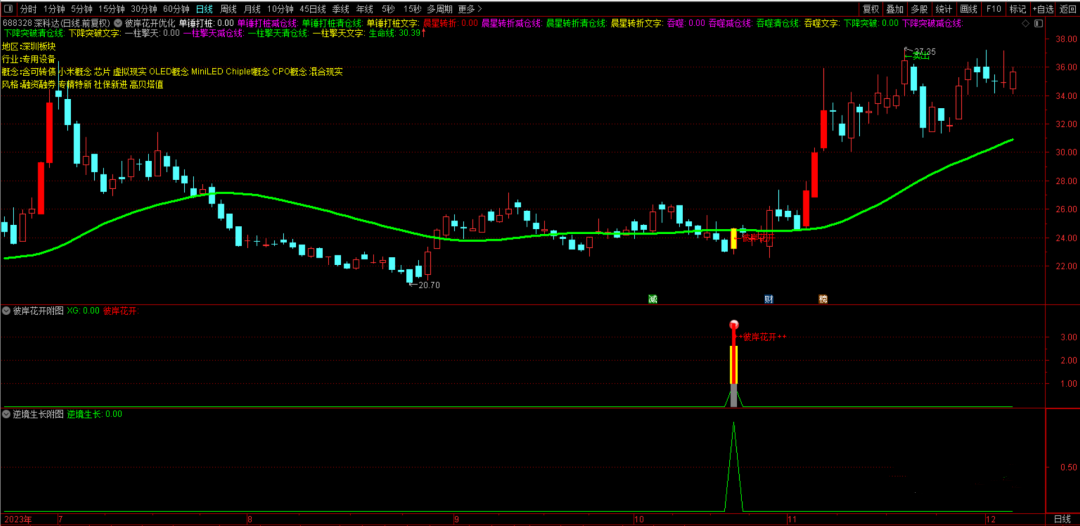Open settings icon for 逆境生长附图 panel
The image size is (1080, 526).
7,413
